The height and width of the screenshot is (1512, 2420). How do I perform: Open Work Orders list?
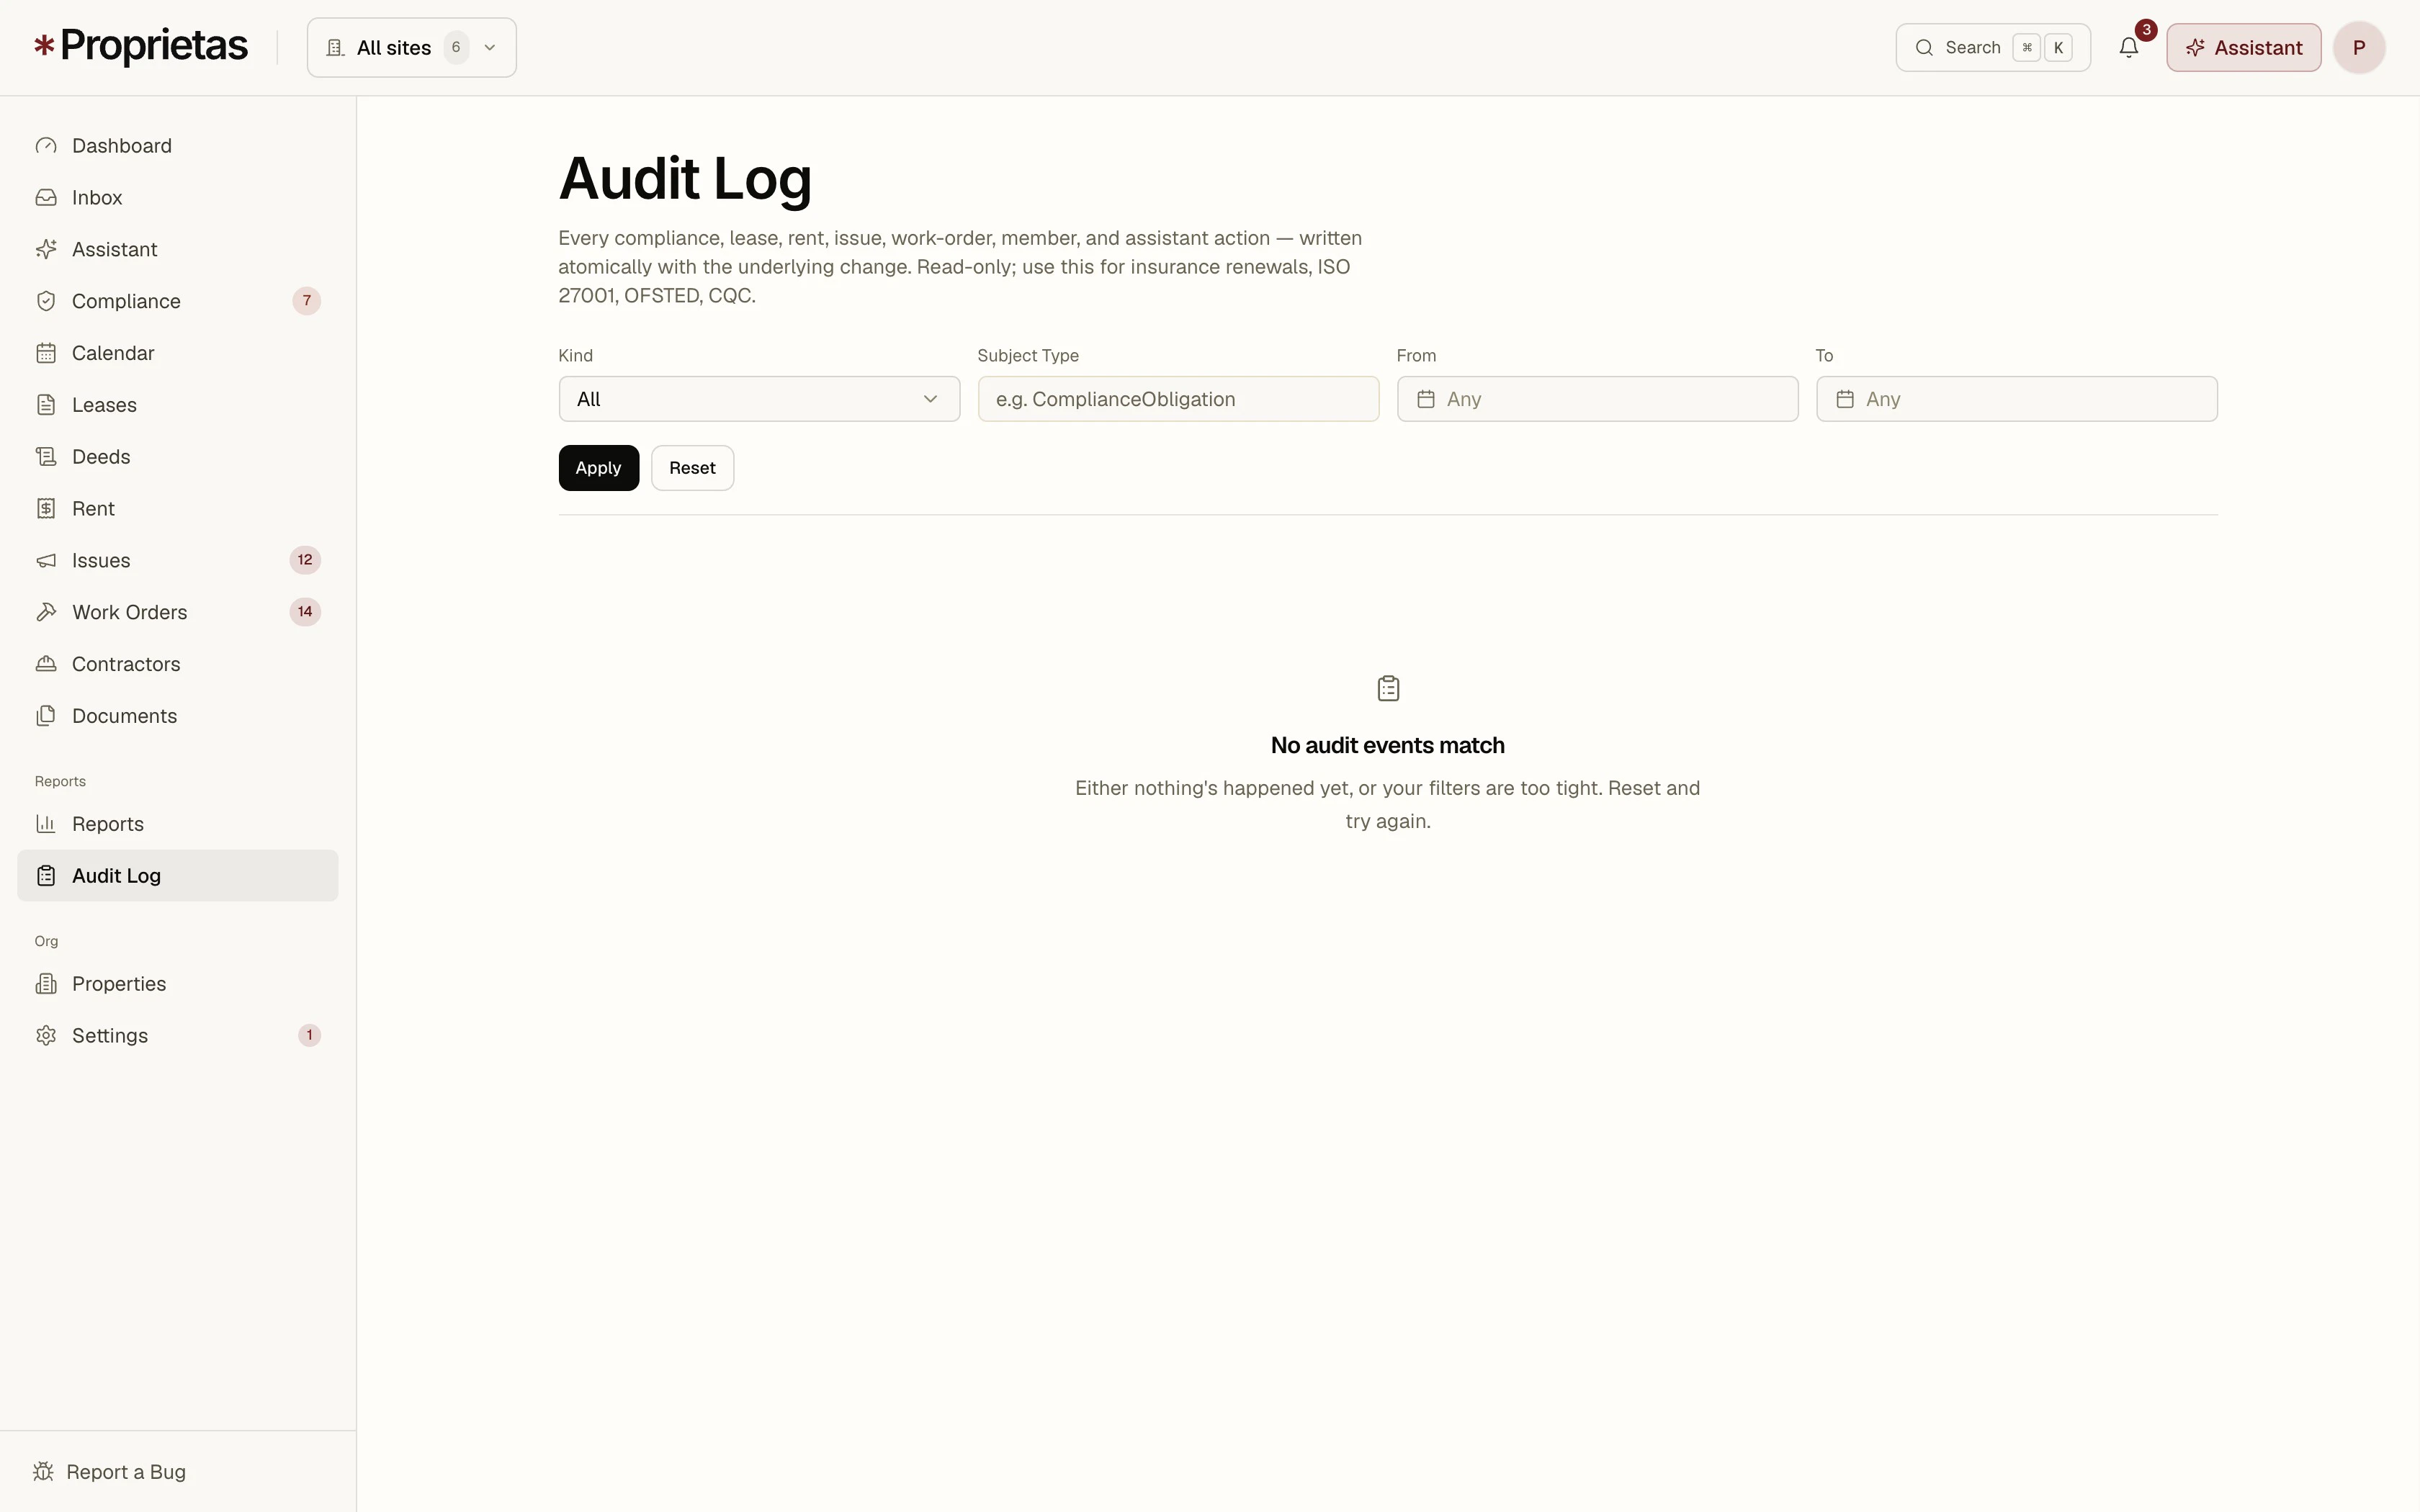tap(178, 612)
